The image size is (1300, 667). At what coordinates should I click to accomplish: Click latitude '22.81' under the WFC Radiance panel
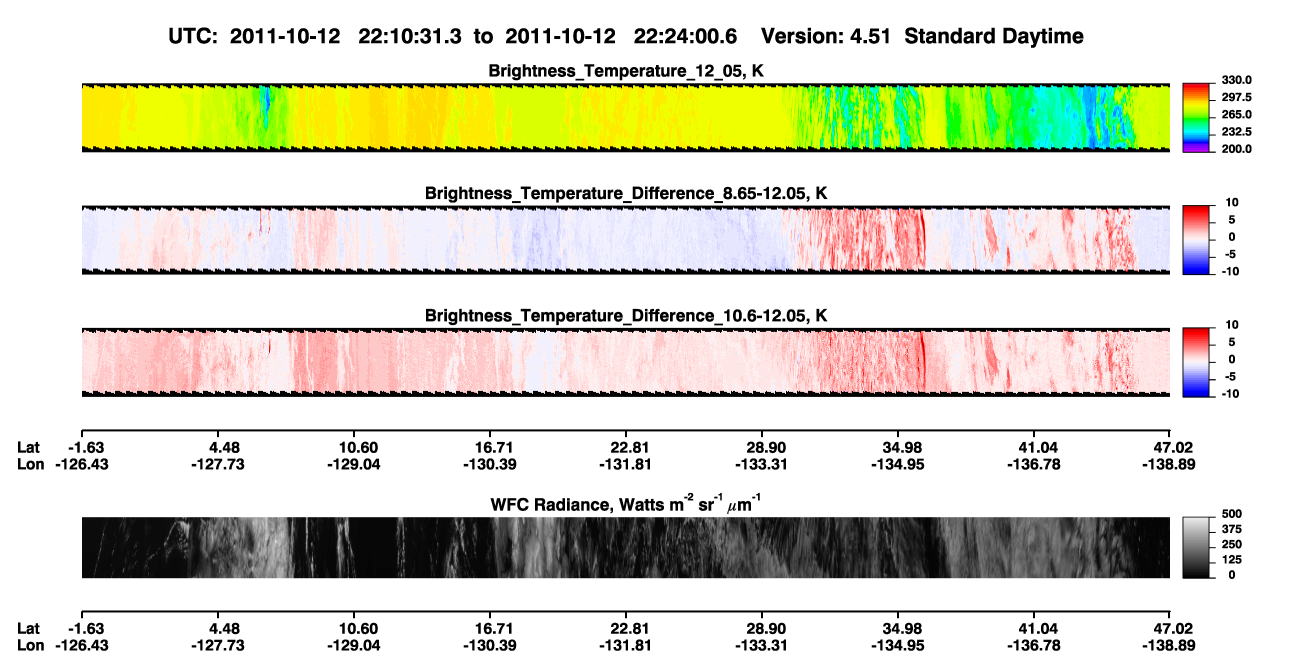(626, 628)
